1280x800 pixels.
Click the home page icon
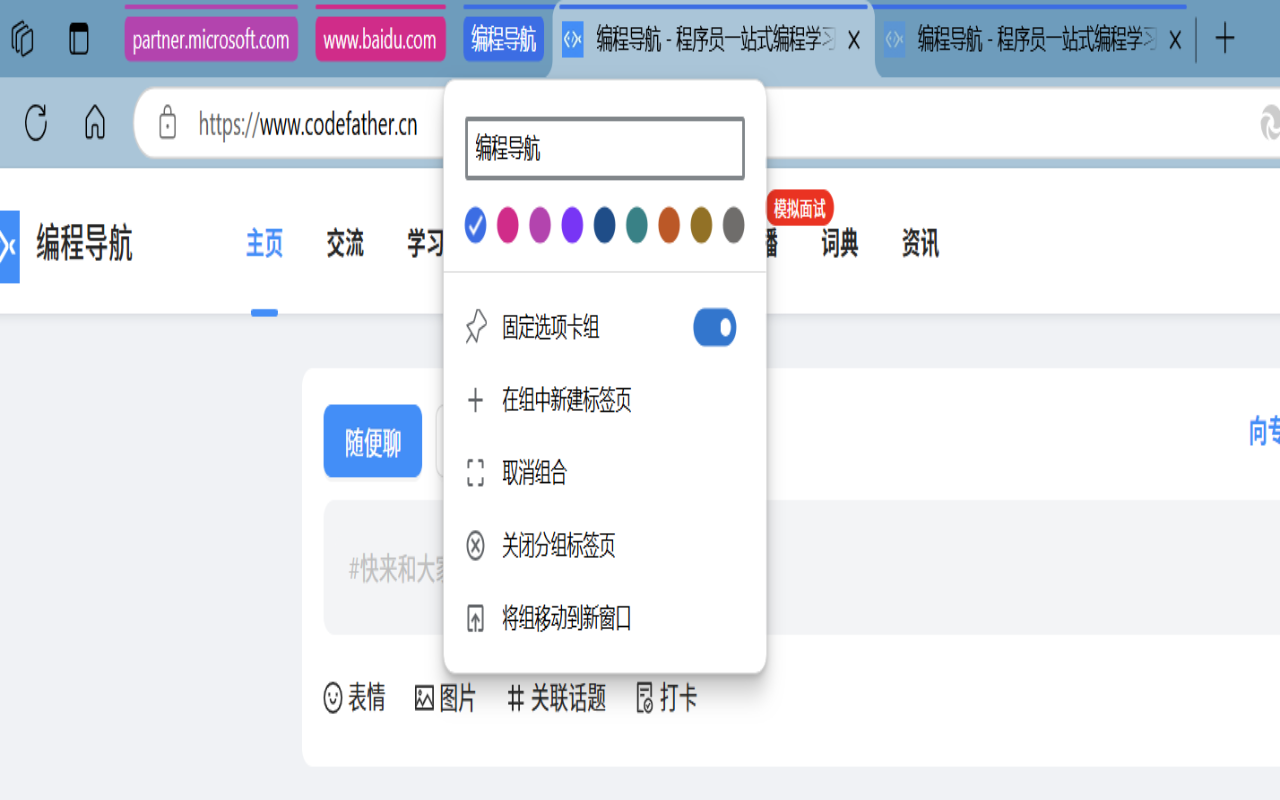(95, 123)
